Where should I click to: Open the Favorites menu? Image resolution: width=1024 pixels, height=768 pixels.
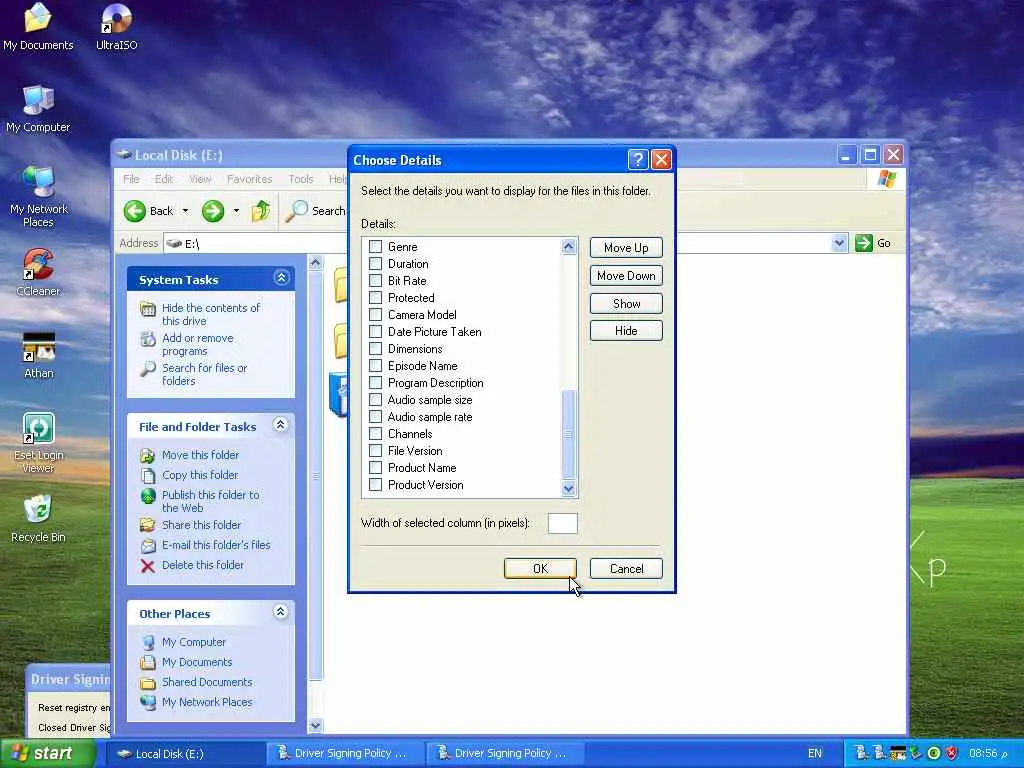coord(249,179)
